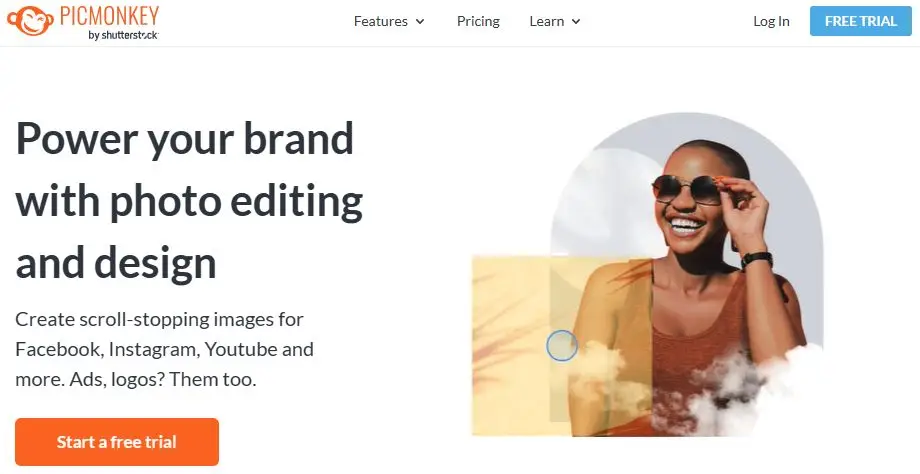Click the 'Create scroll-stopping images' paragraph
The image size is (920, 474).
point(165,350)
